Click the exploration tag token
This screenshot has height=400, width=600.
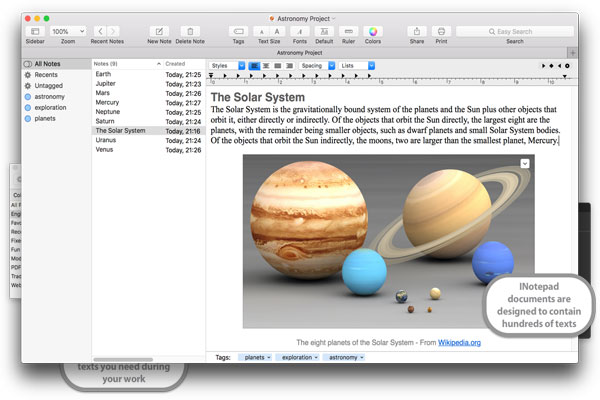coord(299,357)
